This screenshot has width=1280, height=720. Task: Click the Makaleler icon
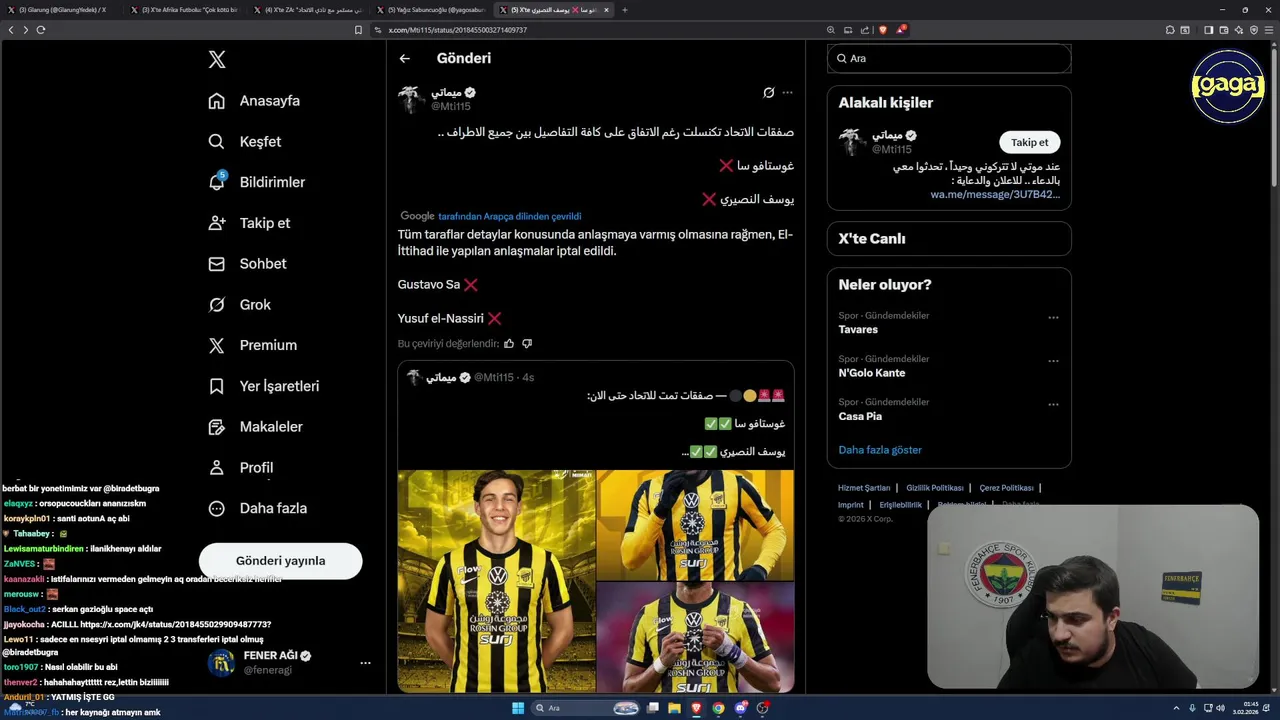pyautogui.click(x=217, y=427)
